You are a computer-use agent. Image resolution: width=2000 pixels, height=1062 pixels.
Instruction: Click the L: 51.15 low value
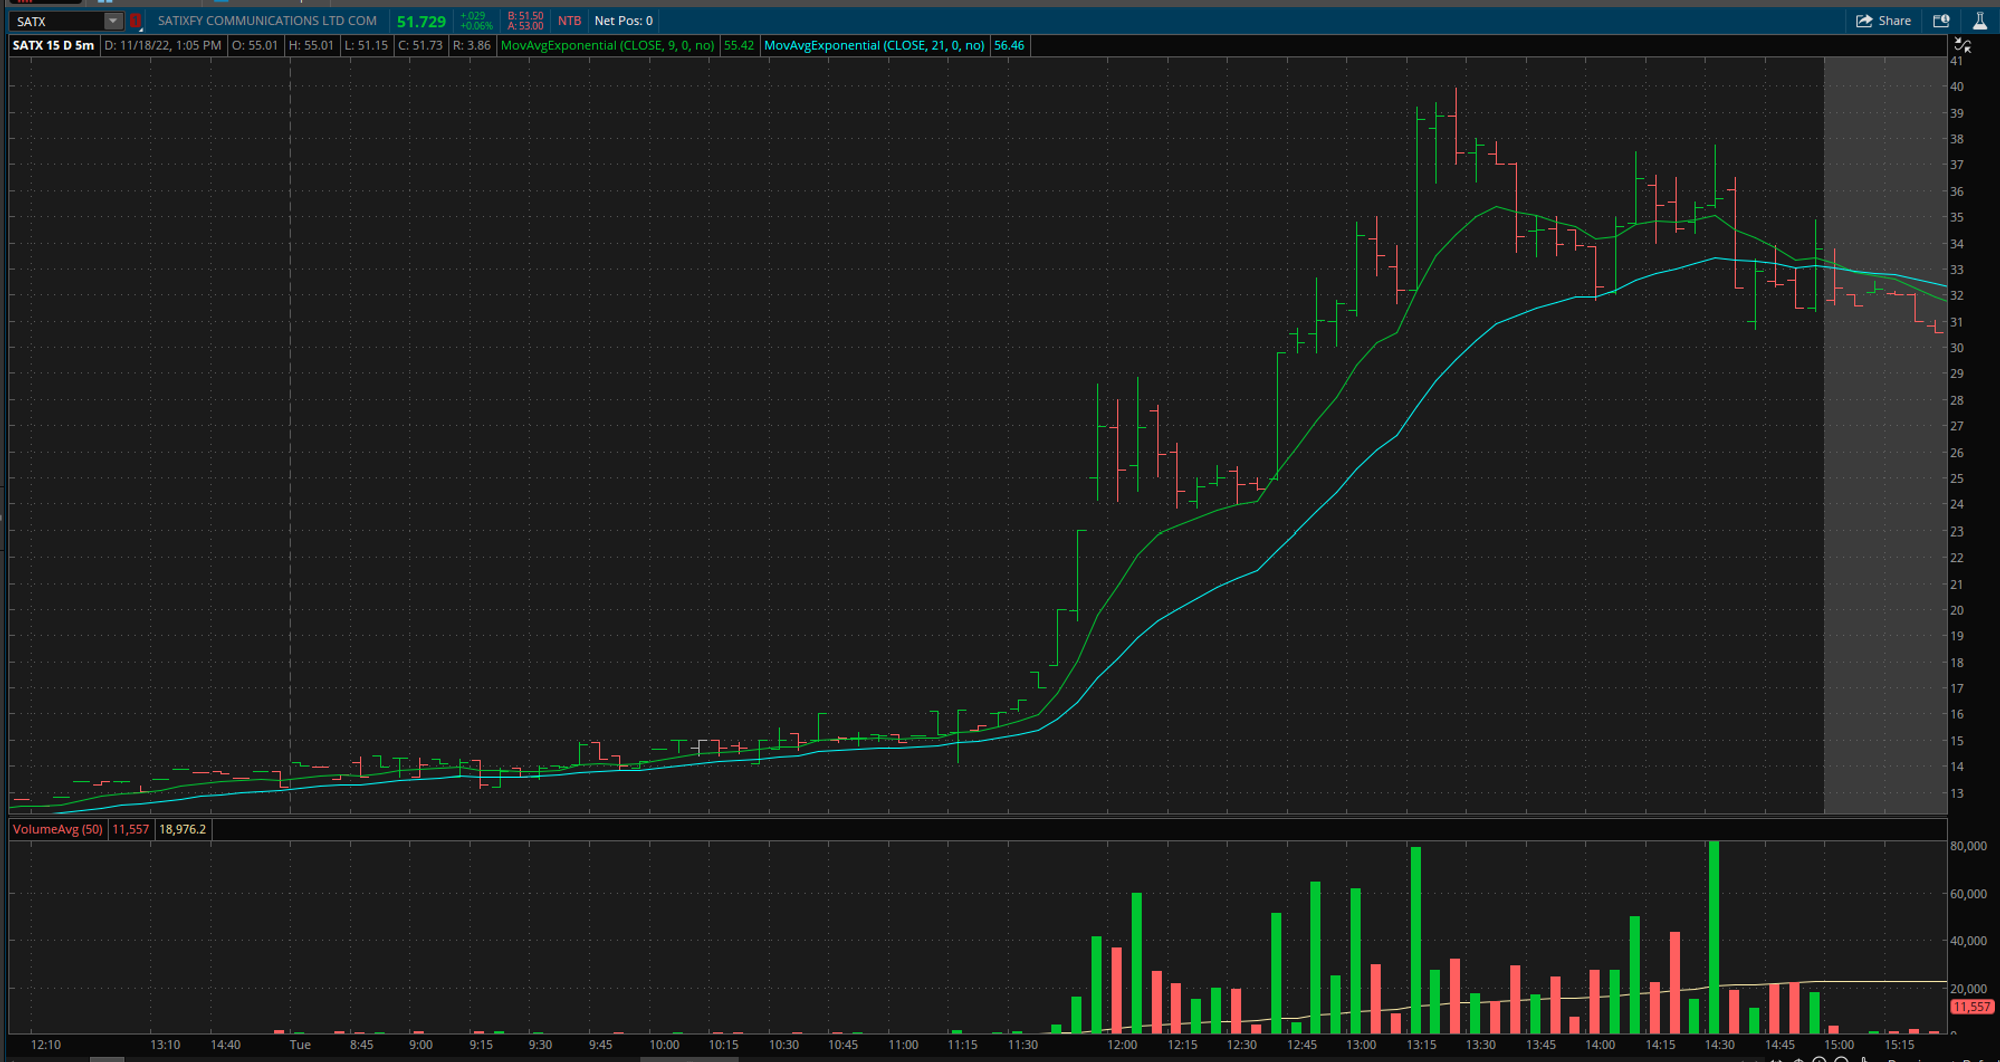366,45
